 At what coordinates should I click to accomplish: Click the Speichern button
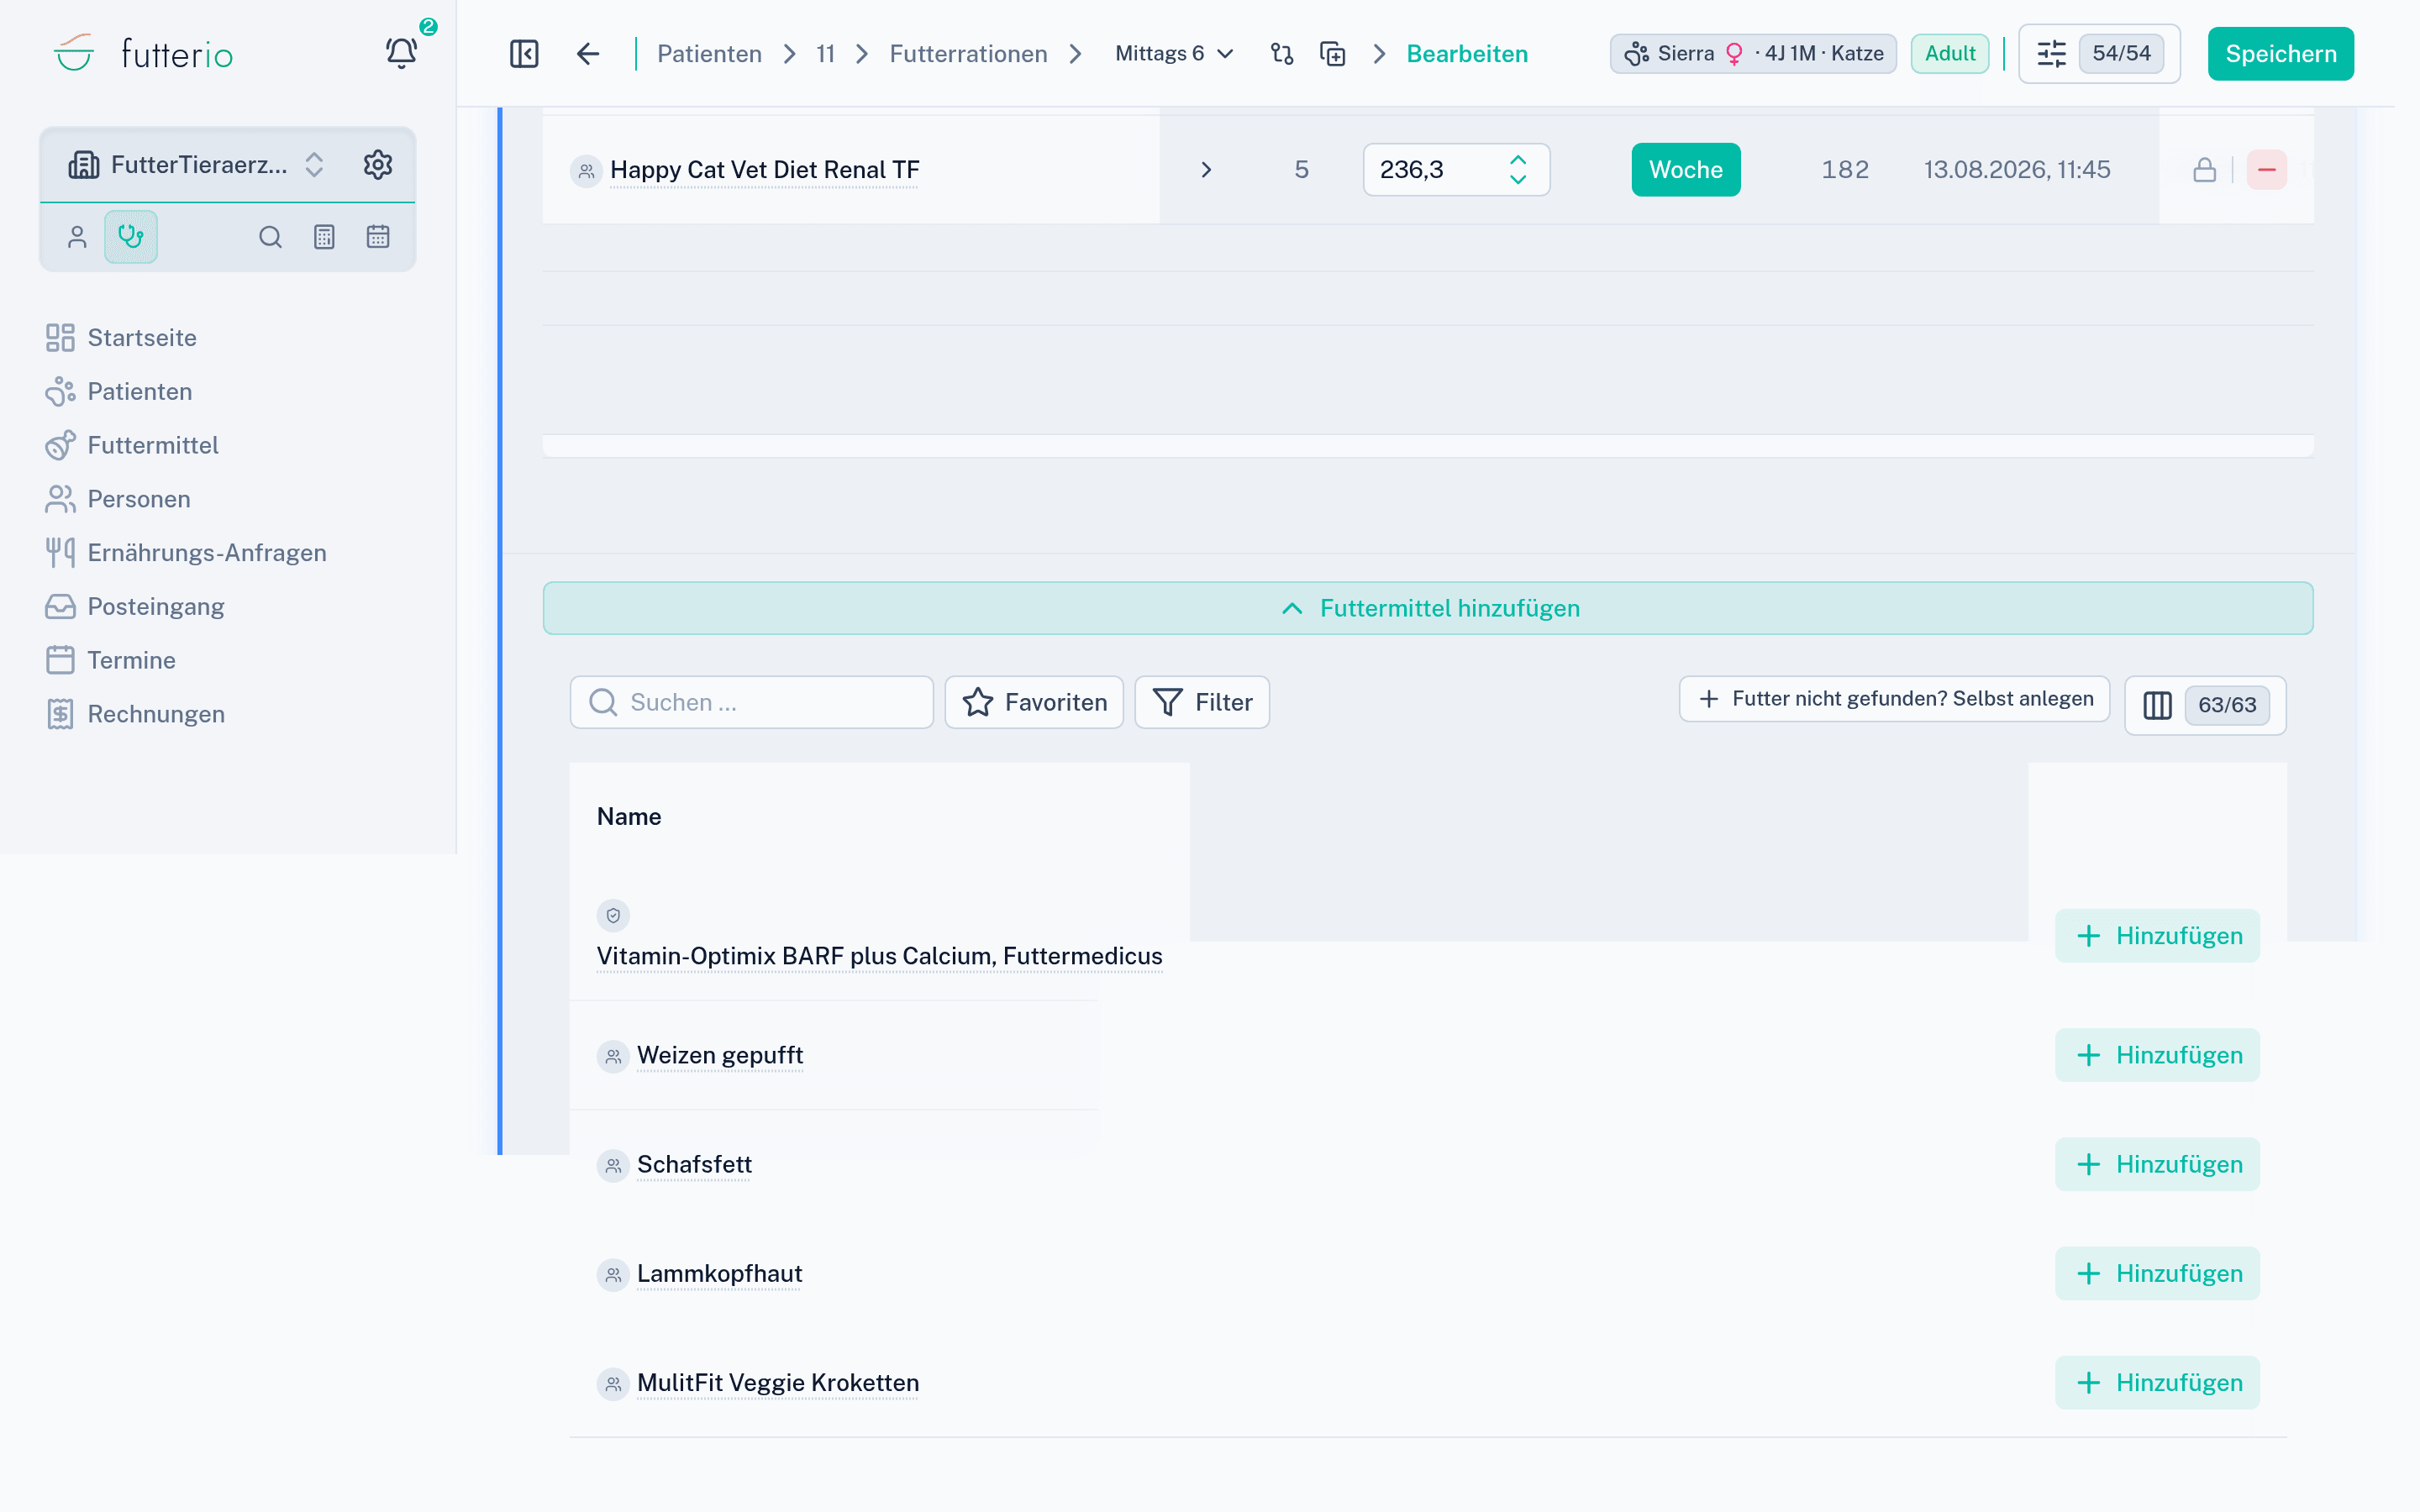(x=2280, y=53)
